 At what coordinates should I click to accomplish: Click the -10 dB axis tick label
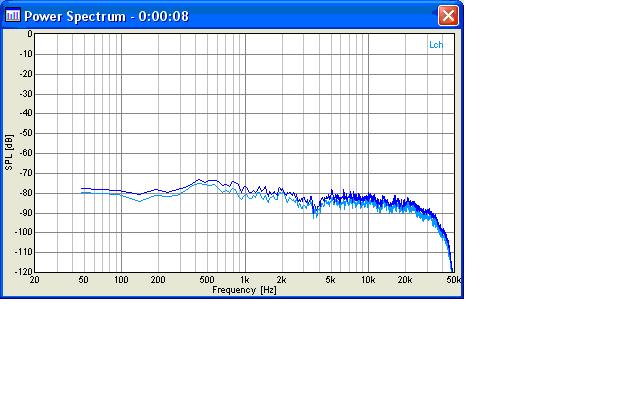[x=25, y=54]
